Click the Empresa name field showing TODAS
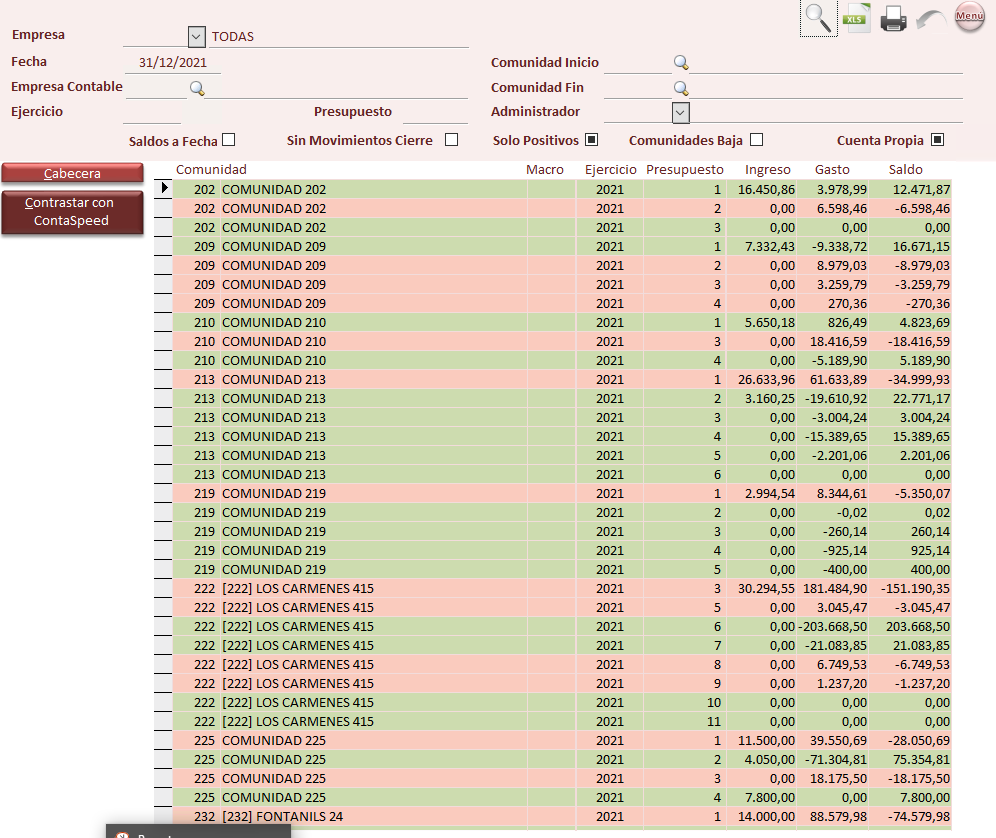Screen dimensions: 996x838 click(x=339, y=37)
